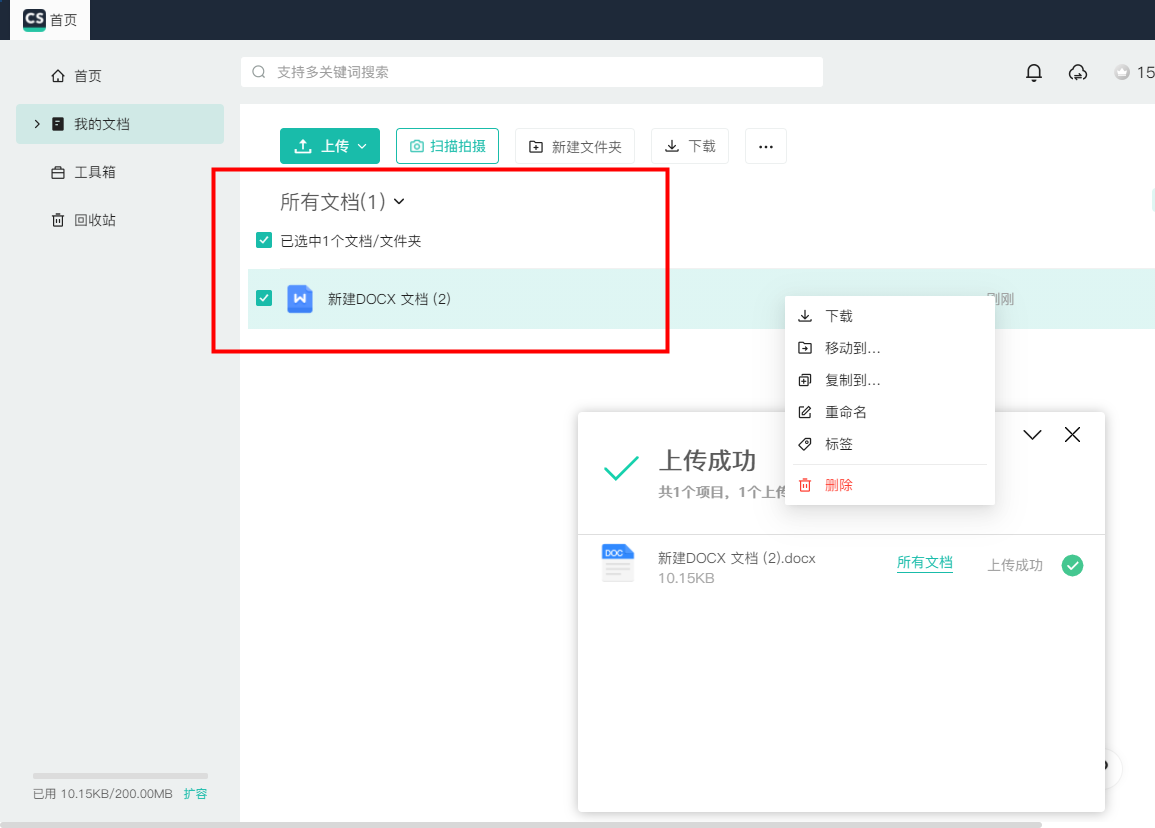Deselect the checkbox for 新建DOCX 文档 (2)
The image size is (1155, 828).
[264, 298]
